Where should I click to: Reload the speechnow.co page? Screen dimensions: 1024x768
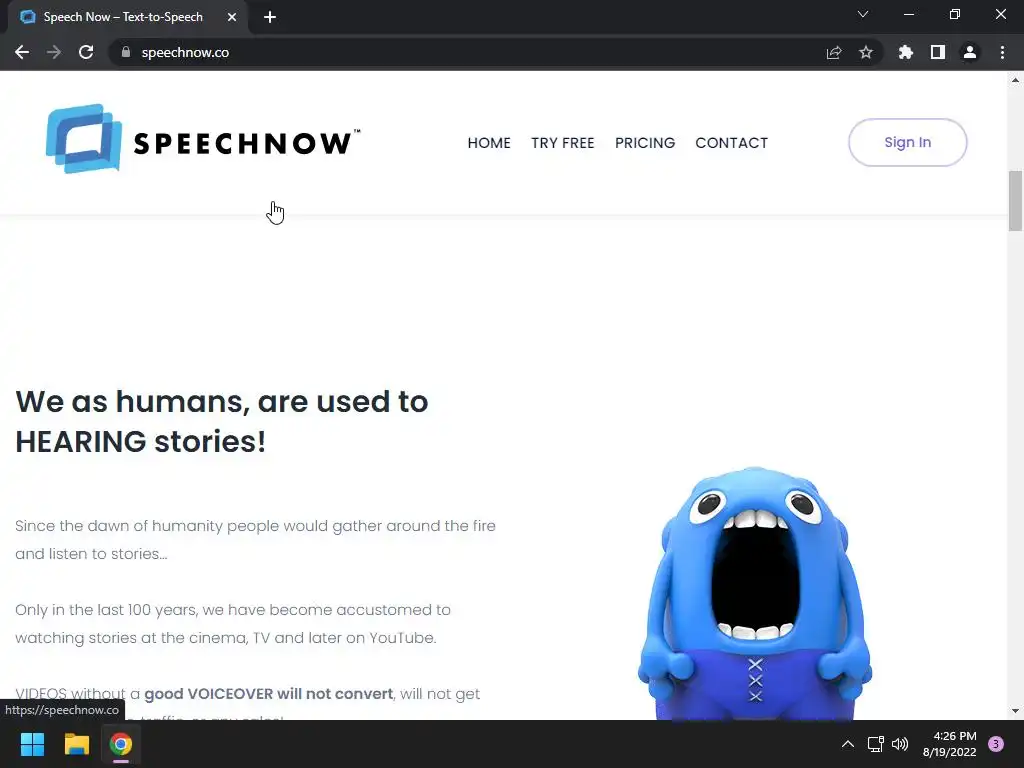[x=86, y=52]
